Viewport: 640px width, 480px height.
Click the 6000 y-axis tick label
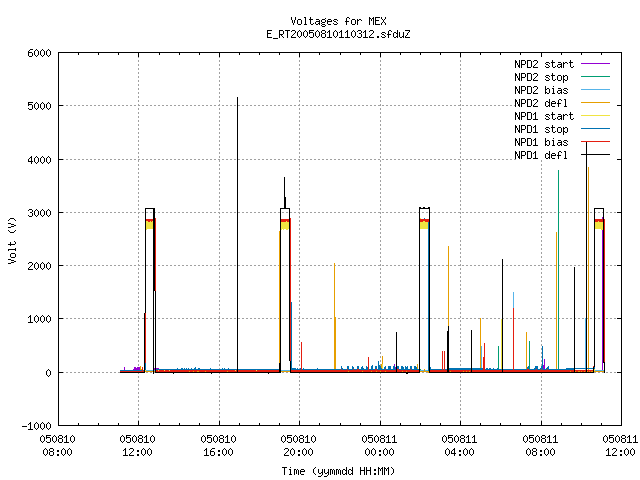[40, 53]
